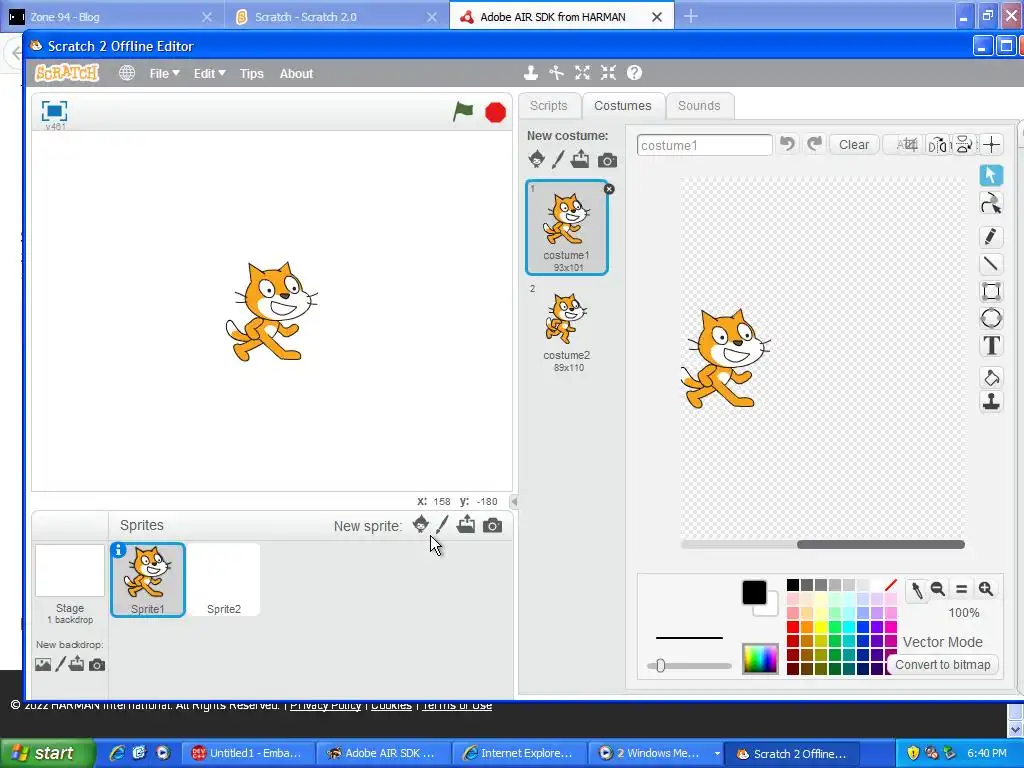Upload costume from file icon
This screenshot has width=1024, height=768.
(580, 159)
